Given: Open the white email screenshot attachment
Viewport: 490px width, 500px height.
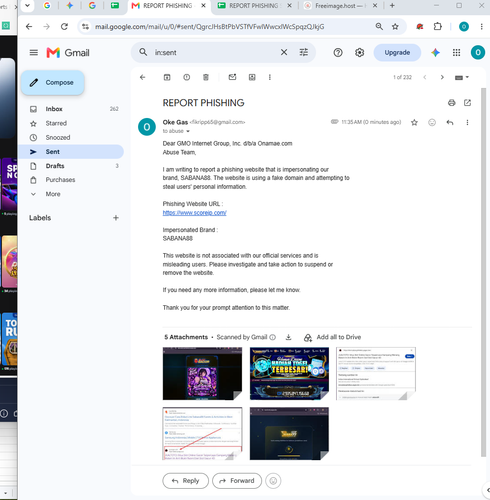Looking at the screenshot, I should (376, 373).
